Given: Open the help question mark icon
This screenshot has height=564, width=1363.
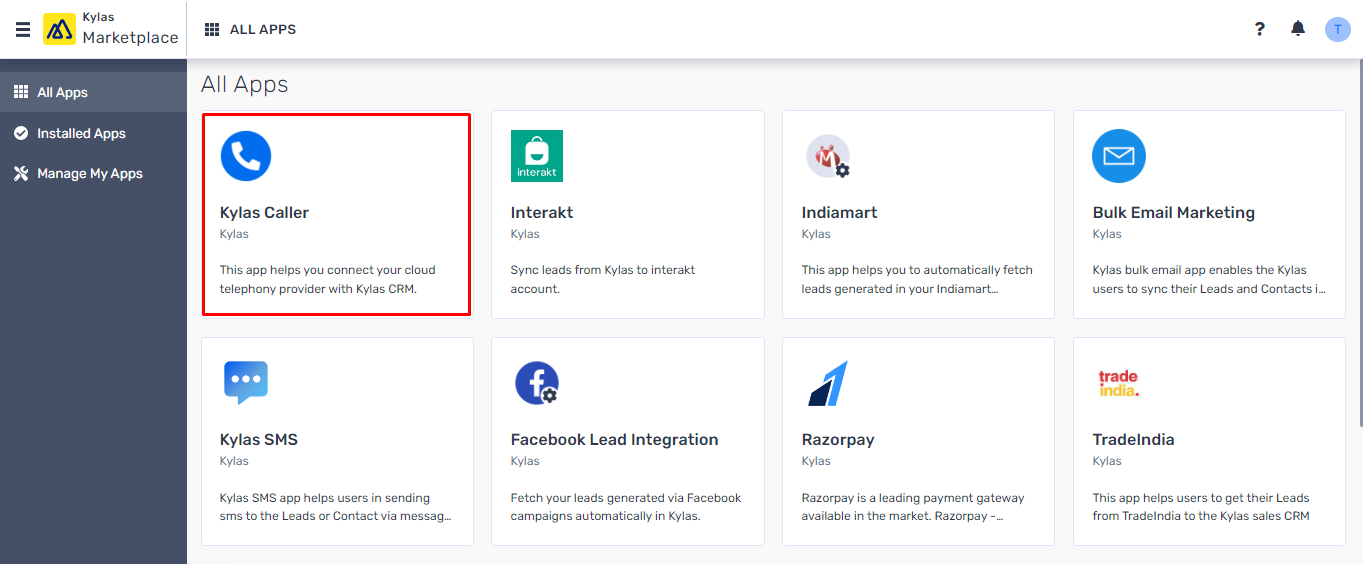Looking at the screenshot, I should 1260,29.
